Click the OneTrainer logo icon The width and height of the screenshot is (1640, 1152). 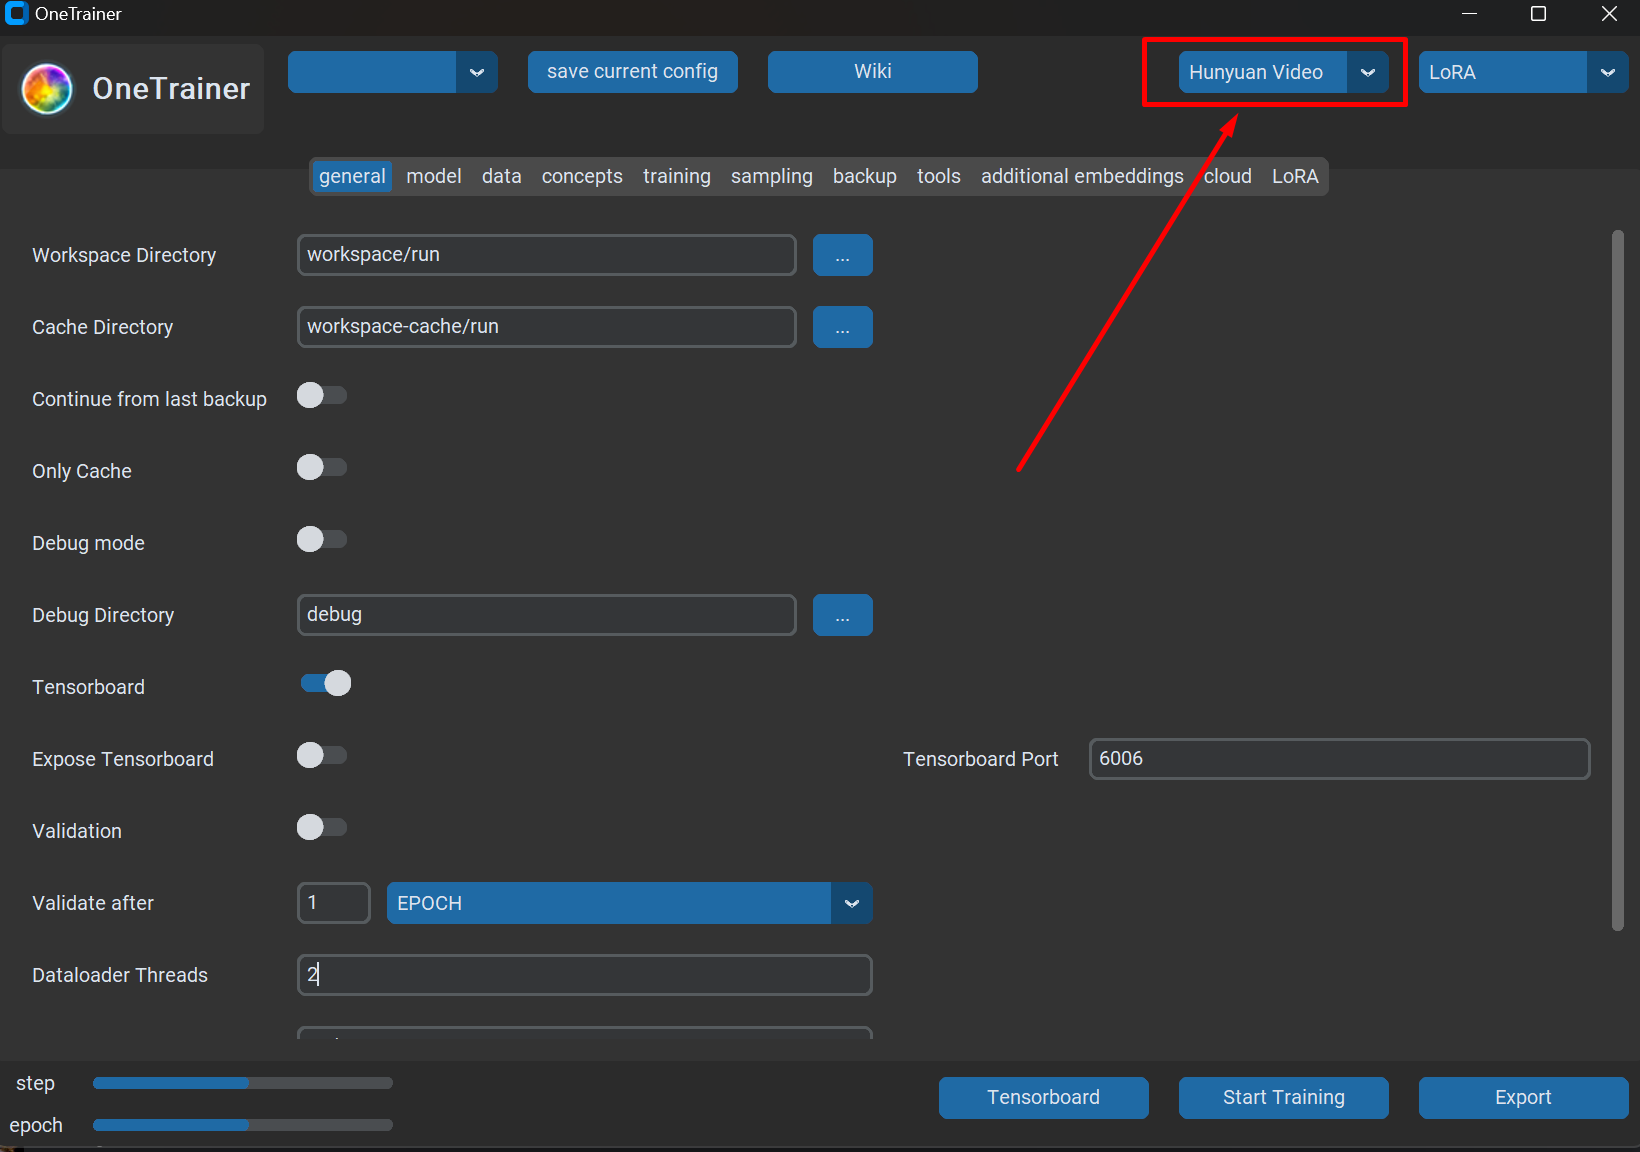[x=46, y=89]
